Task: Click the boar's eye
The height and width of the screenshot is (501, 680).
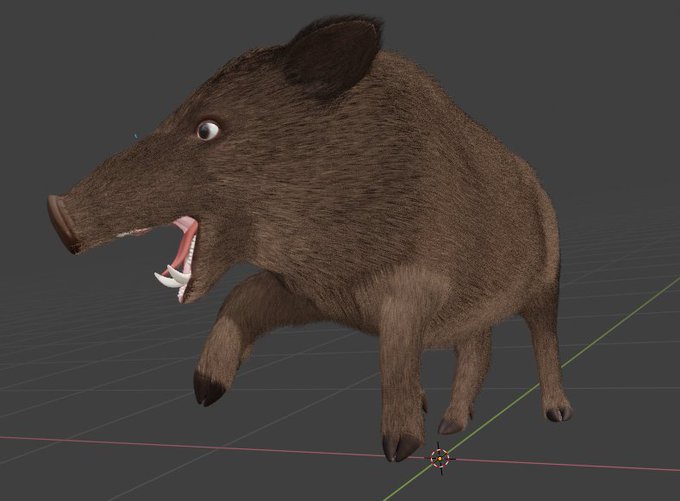Action: pyautogui.click(x=208, y=130)
